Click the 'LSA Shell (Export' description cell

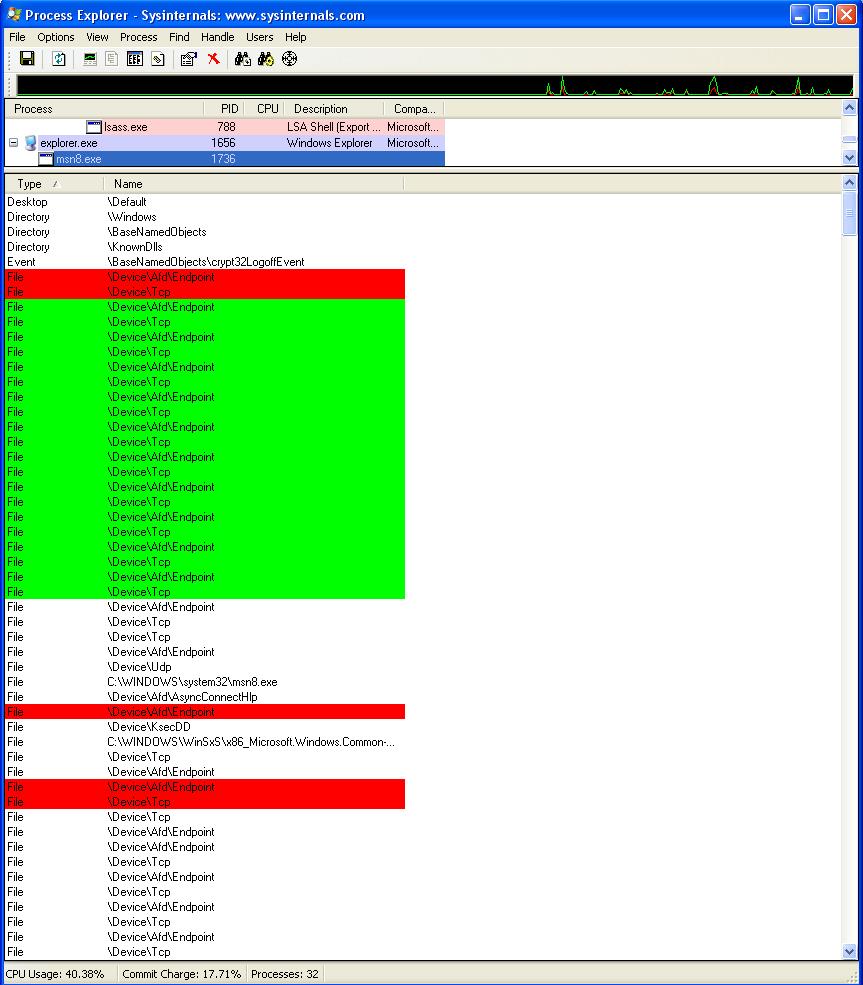(x=334, y=127)
